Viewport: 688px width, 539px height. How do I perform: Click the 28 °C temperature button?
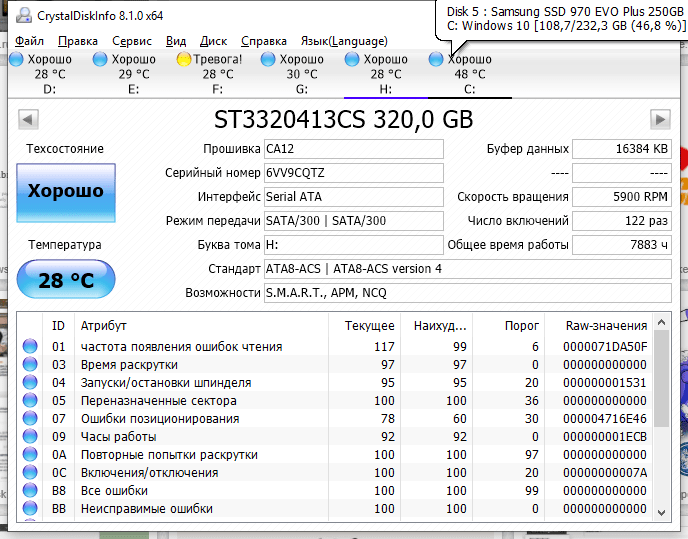66,279
